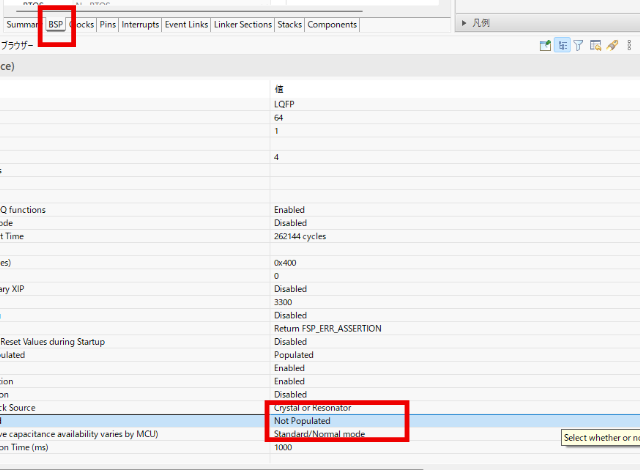Select the 262144 cycles value

[x=300, y=236]
